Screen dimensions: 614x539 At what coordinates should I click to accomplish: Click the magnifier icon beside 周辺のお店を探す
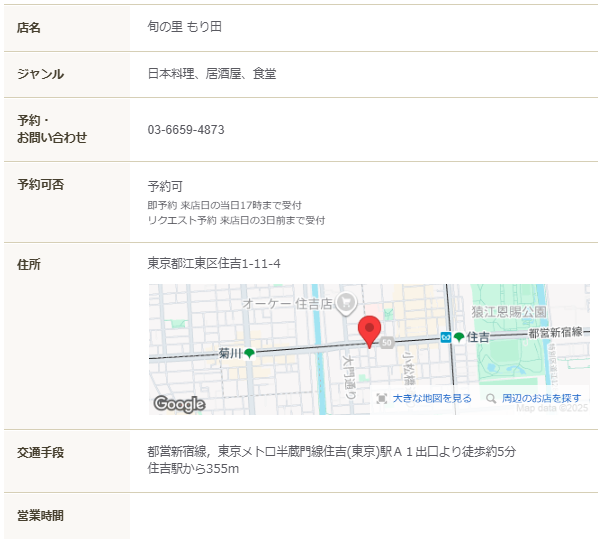pyautogui.click(x=491, y=398)
